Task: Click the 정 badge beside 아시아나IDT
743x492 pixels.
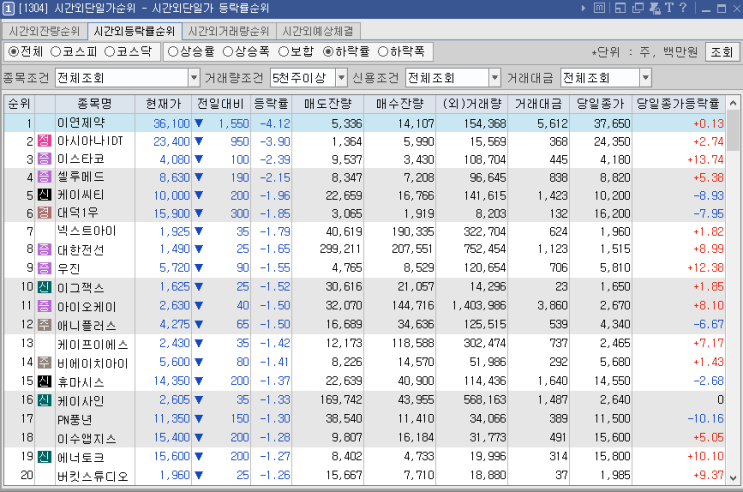Action: pyautogui.click(x=44, y=141)
